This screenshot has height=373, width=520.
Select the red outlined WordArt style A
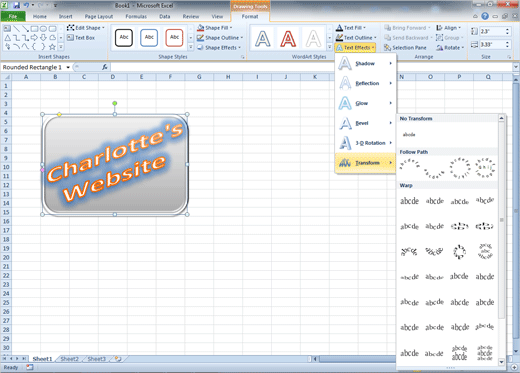pyautogui.click(x=288, y=39)
